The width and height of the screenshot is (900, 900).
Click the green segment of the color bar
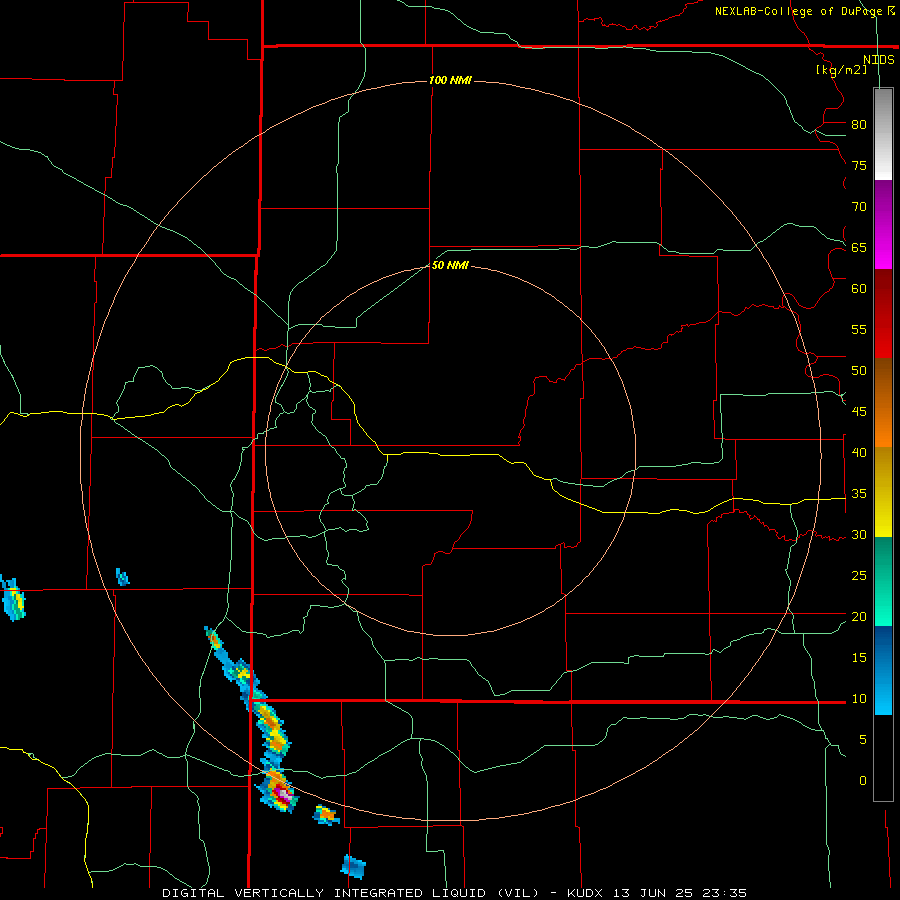883,581
